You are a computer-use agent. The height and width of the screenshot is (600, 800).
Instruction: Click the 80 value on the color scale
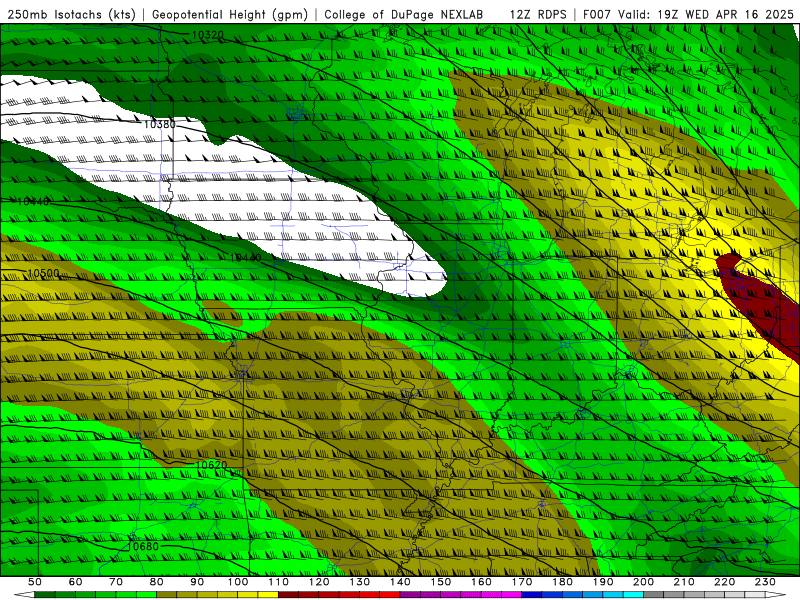click(x=157, y=582)
